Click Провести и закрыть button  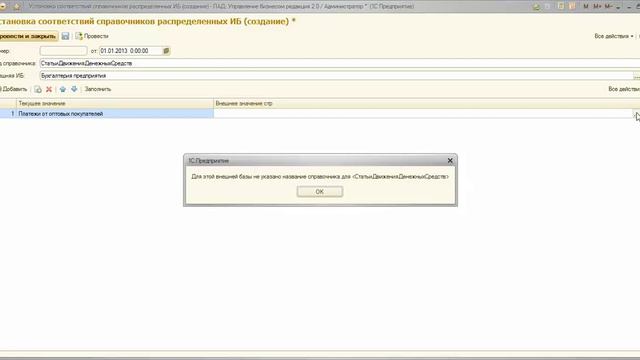28,36
